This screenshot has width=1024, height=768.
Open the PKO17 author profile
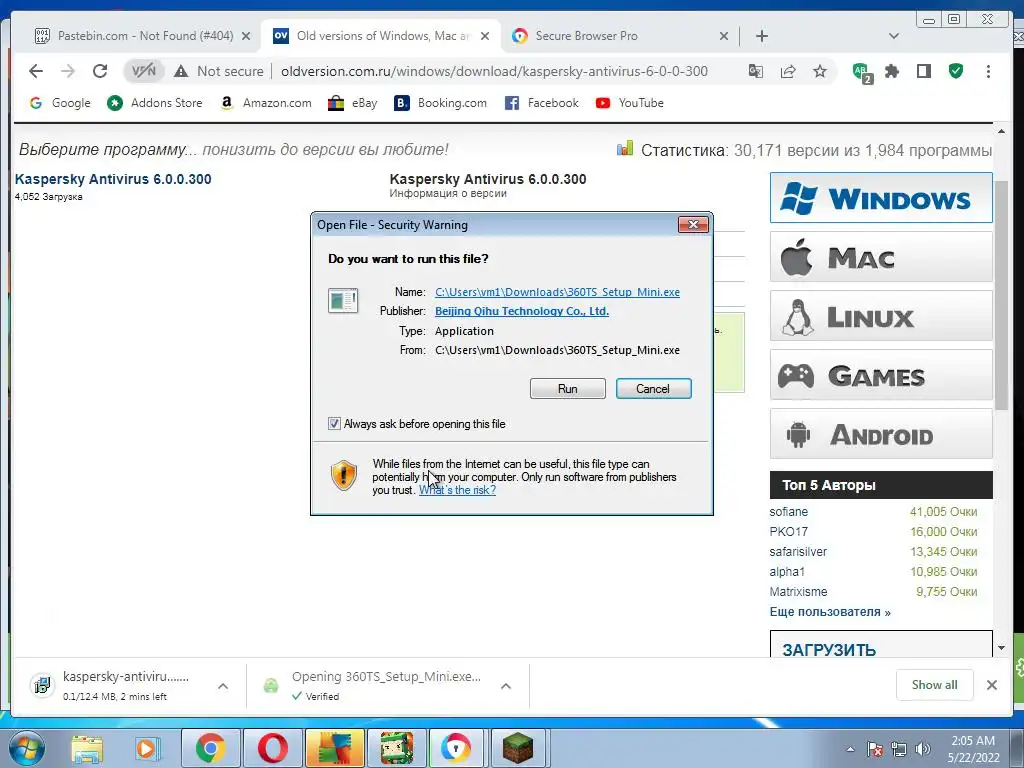coord(788,532)
